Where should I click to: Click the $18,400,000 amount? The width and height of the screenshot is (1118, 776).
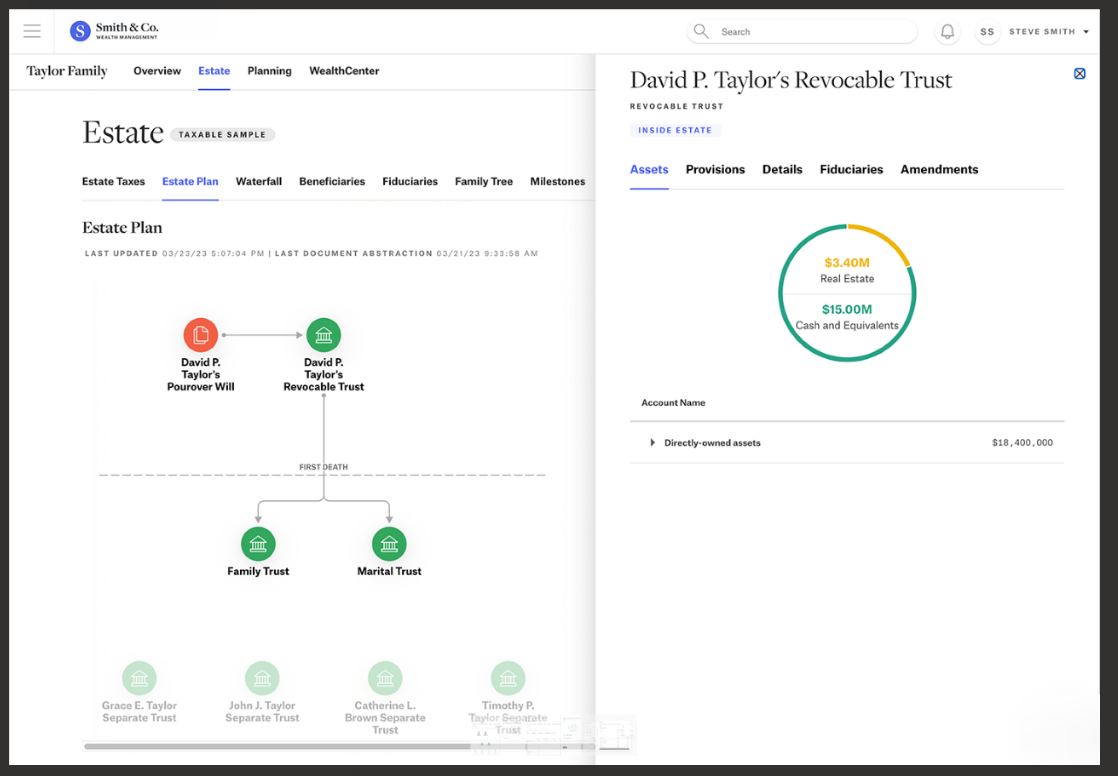pos(1022,443)
